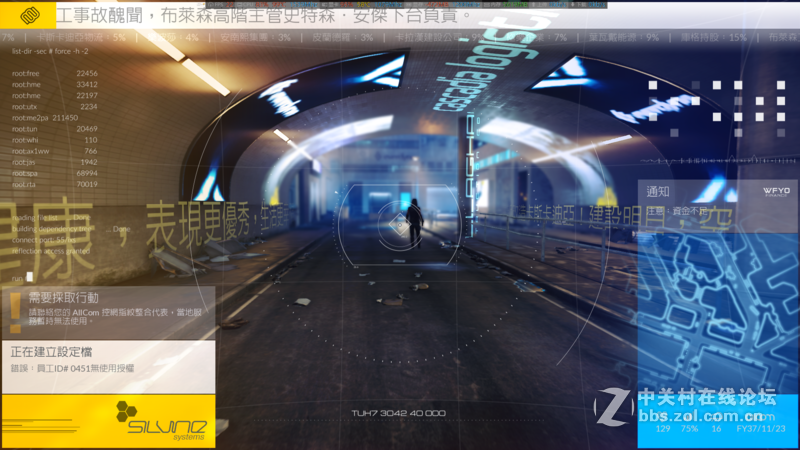Click the root:jas 1942 row
This screenshot has height=450, width=800.
pos(55,162)
